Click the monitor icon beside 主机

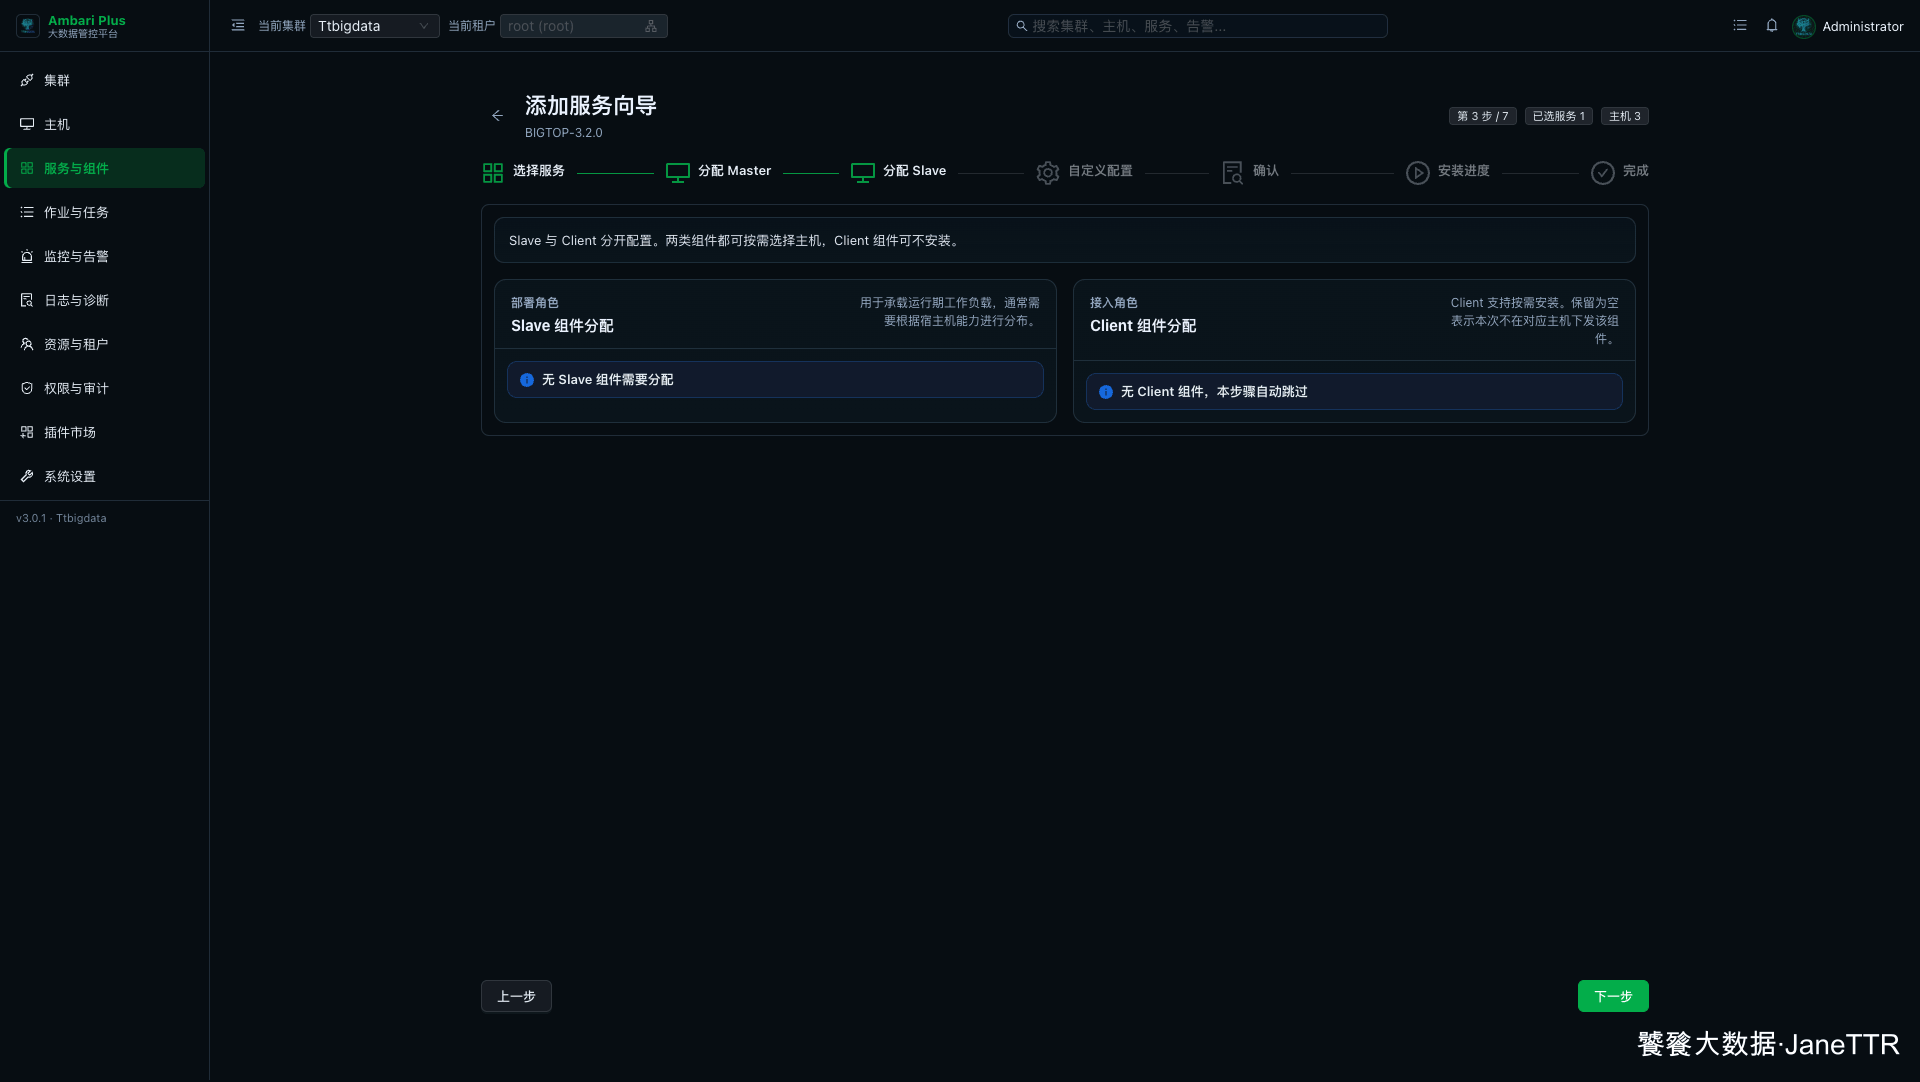pos(27,124)
